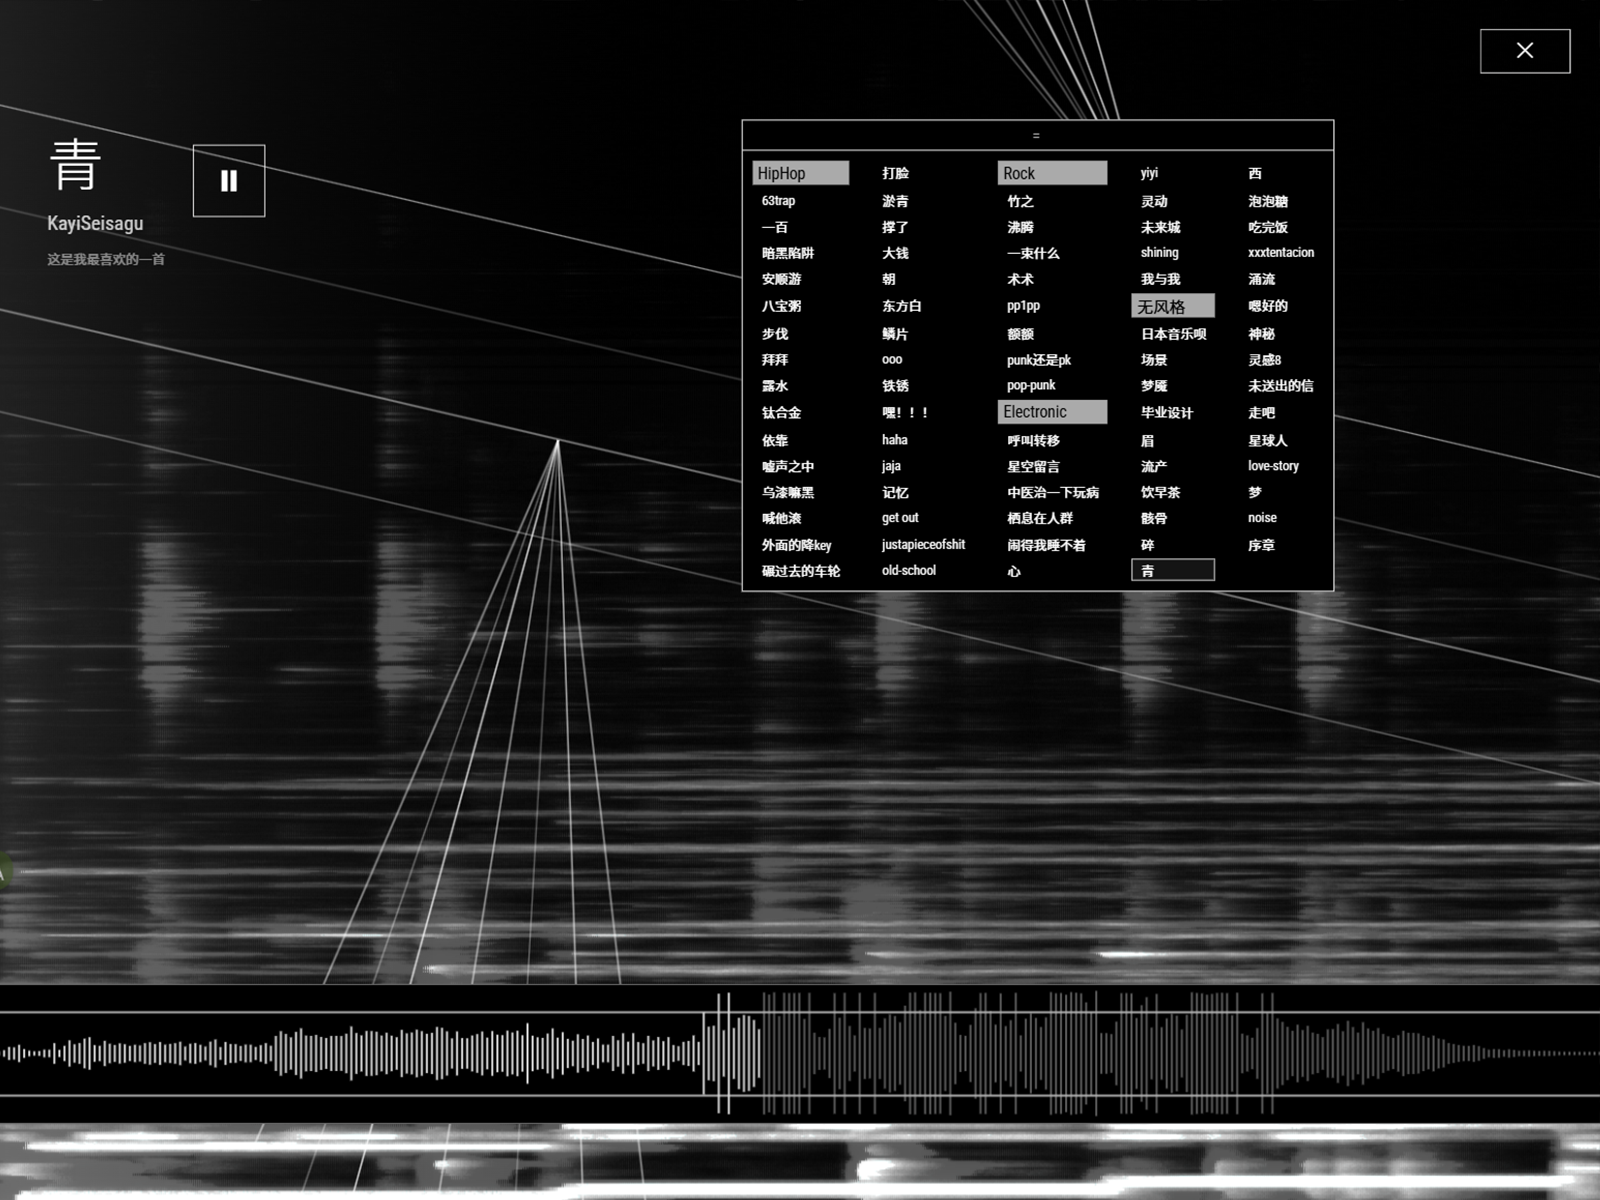Click the currently selected 青 entry
This screenshot has height=1200, width=1600.
coord(1173,569)
